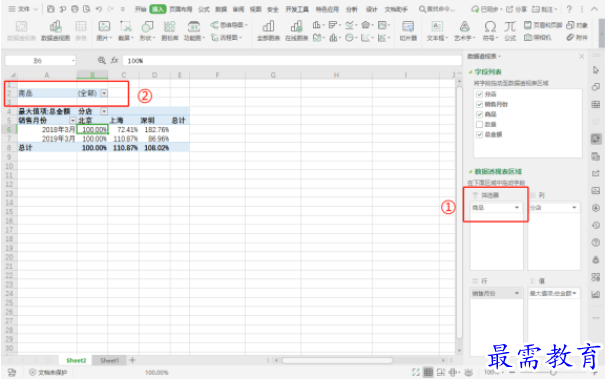
Task: Click the Save icon in quick access toolbar
Action: click(x=51, y=9)
